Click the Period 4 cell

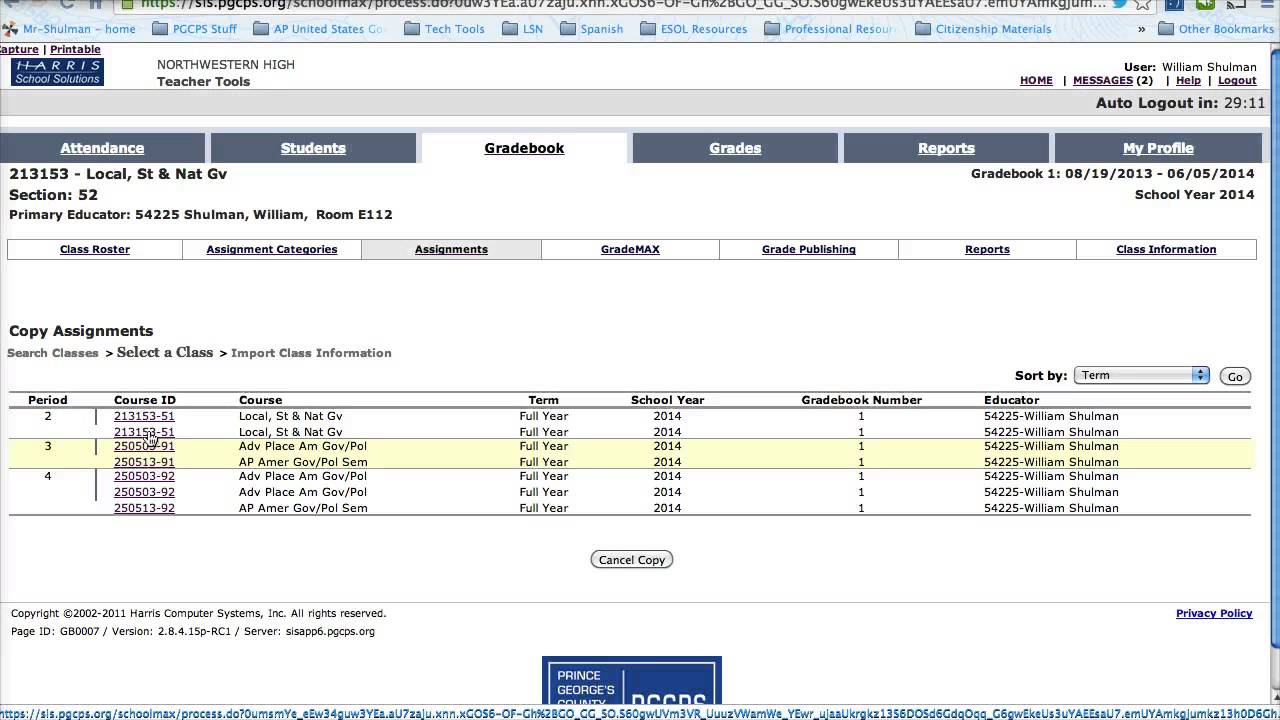pos(47,476)
